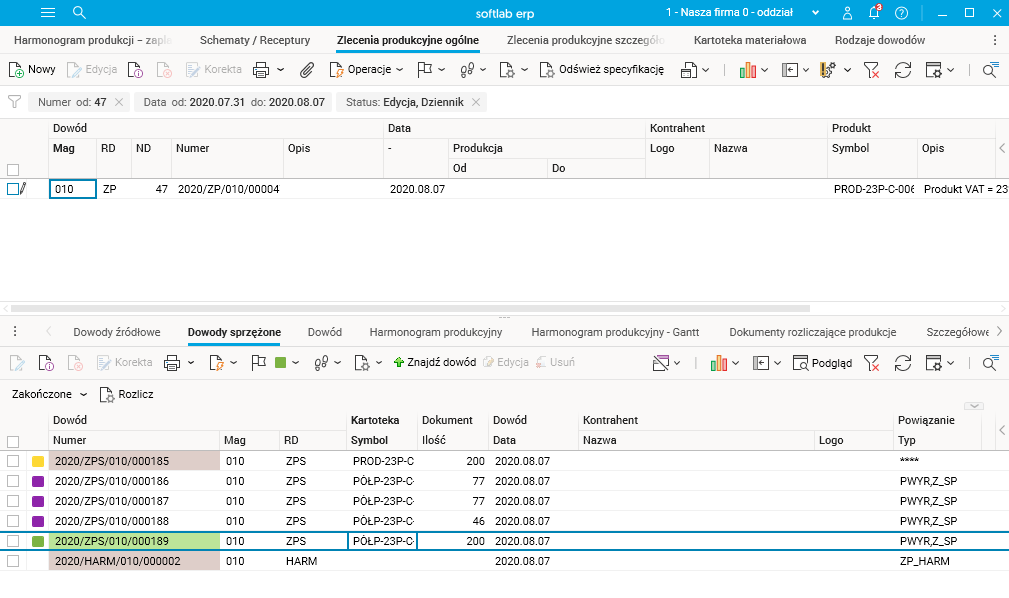Click the Znajdź dowód button
Image resolution: width=1009 pixels, height=598 pixels.
(x=435, y=363)
